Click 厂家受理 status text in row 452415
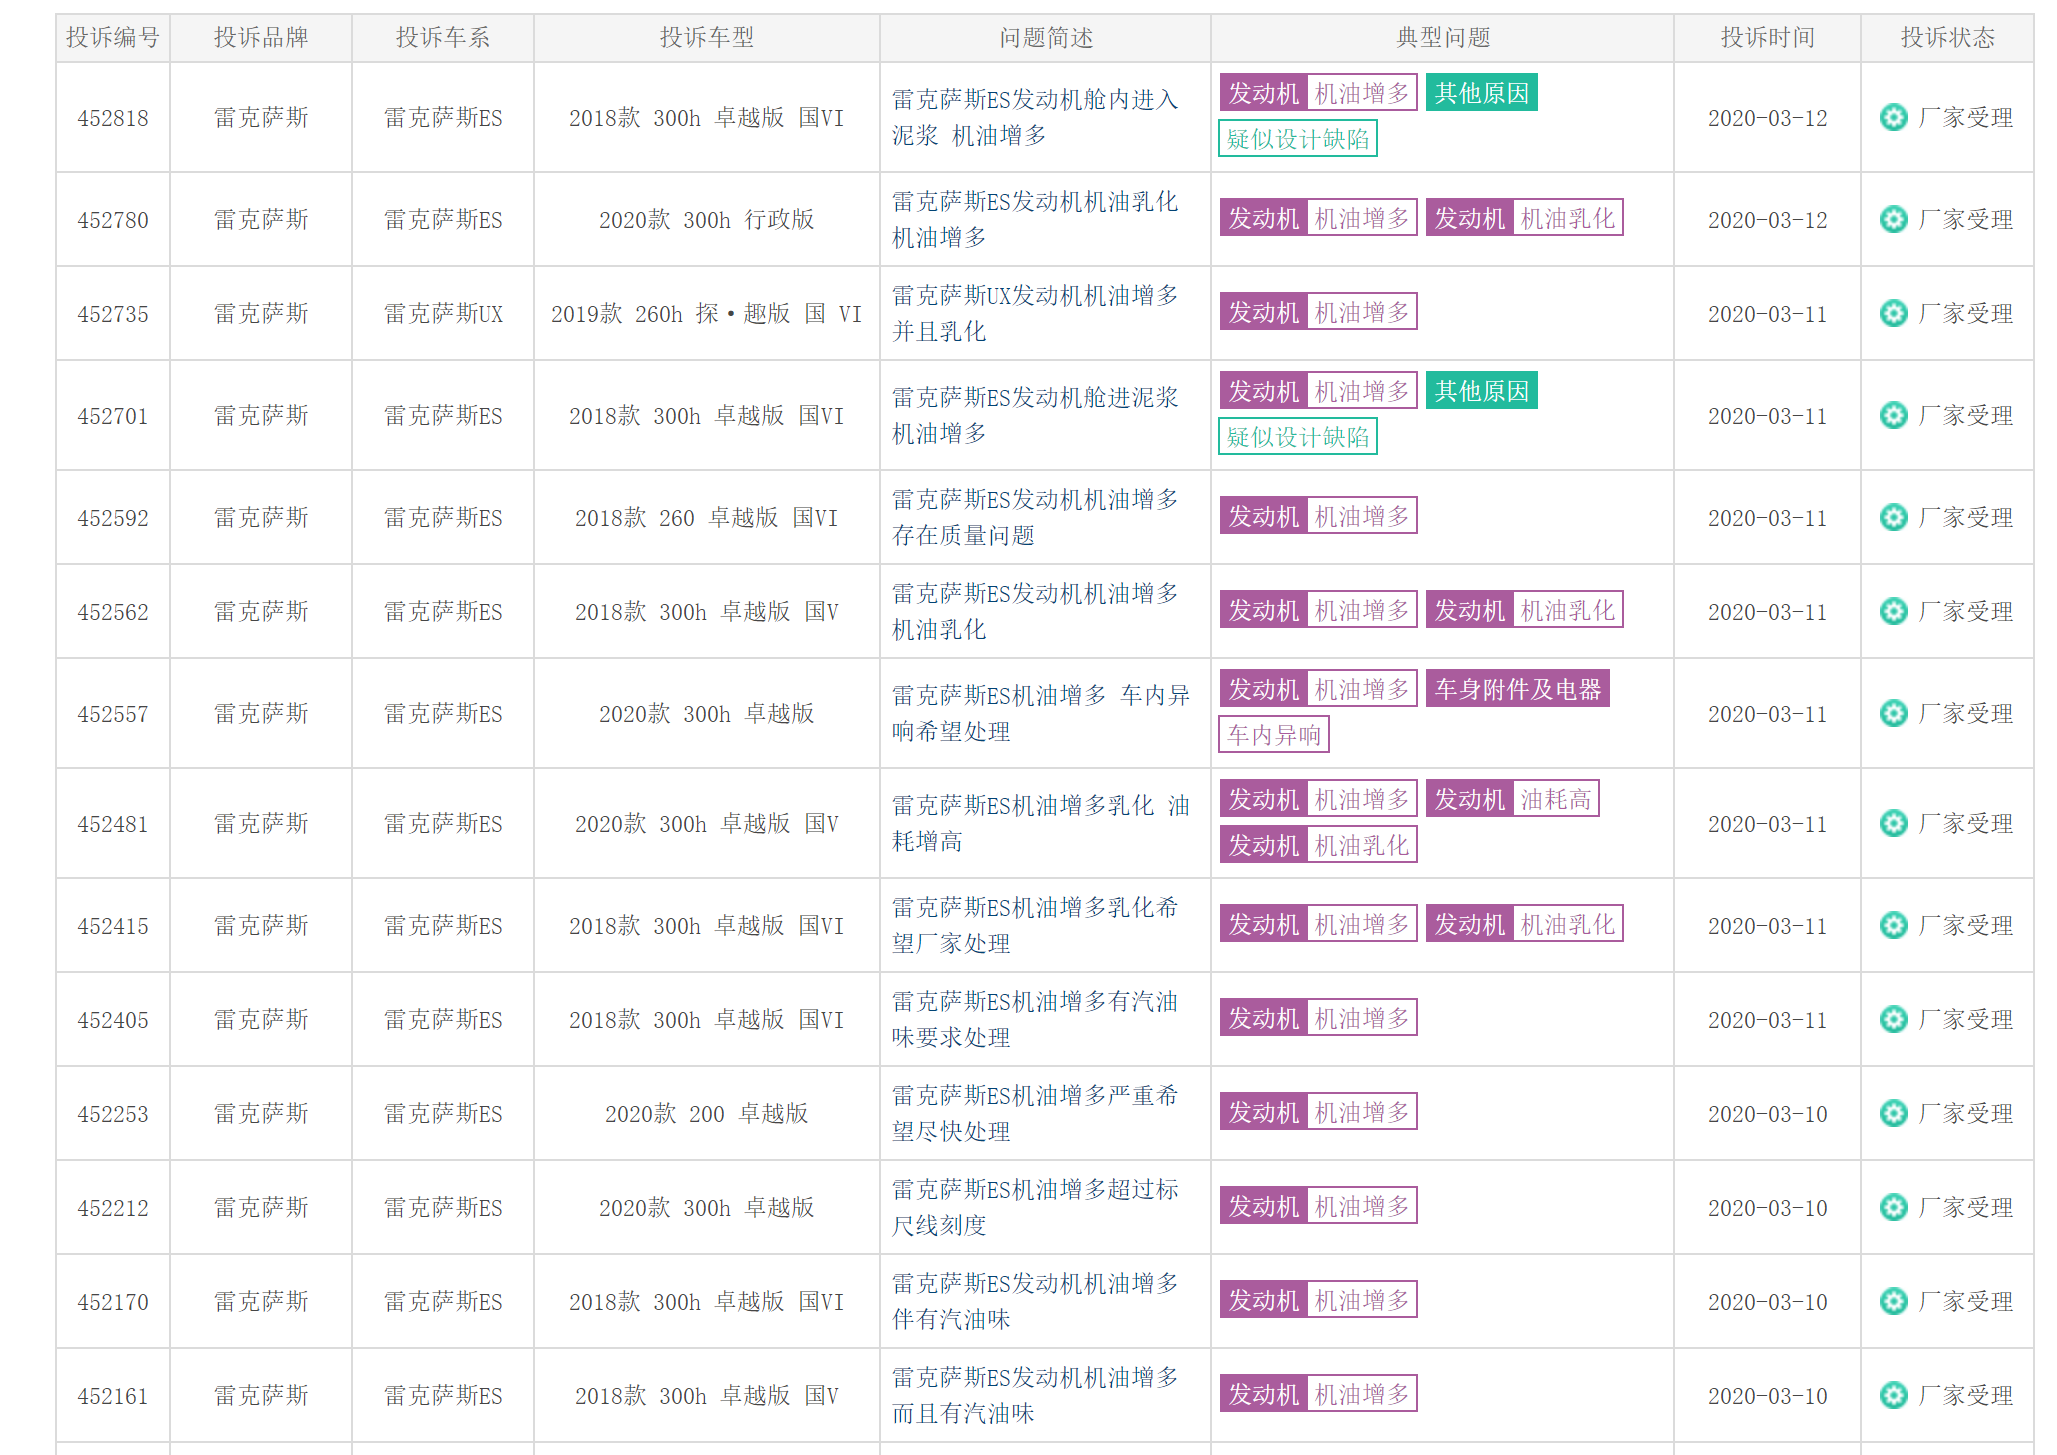Viewport: 2057px width, 1455px height. pyautogui.click(x=1966, y=926)
